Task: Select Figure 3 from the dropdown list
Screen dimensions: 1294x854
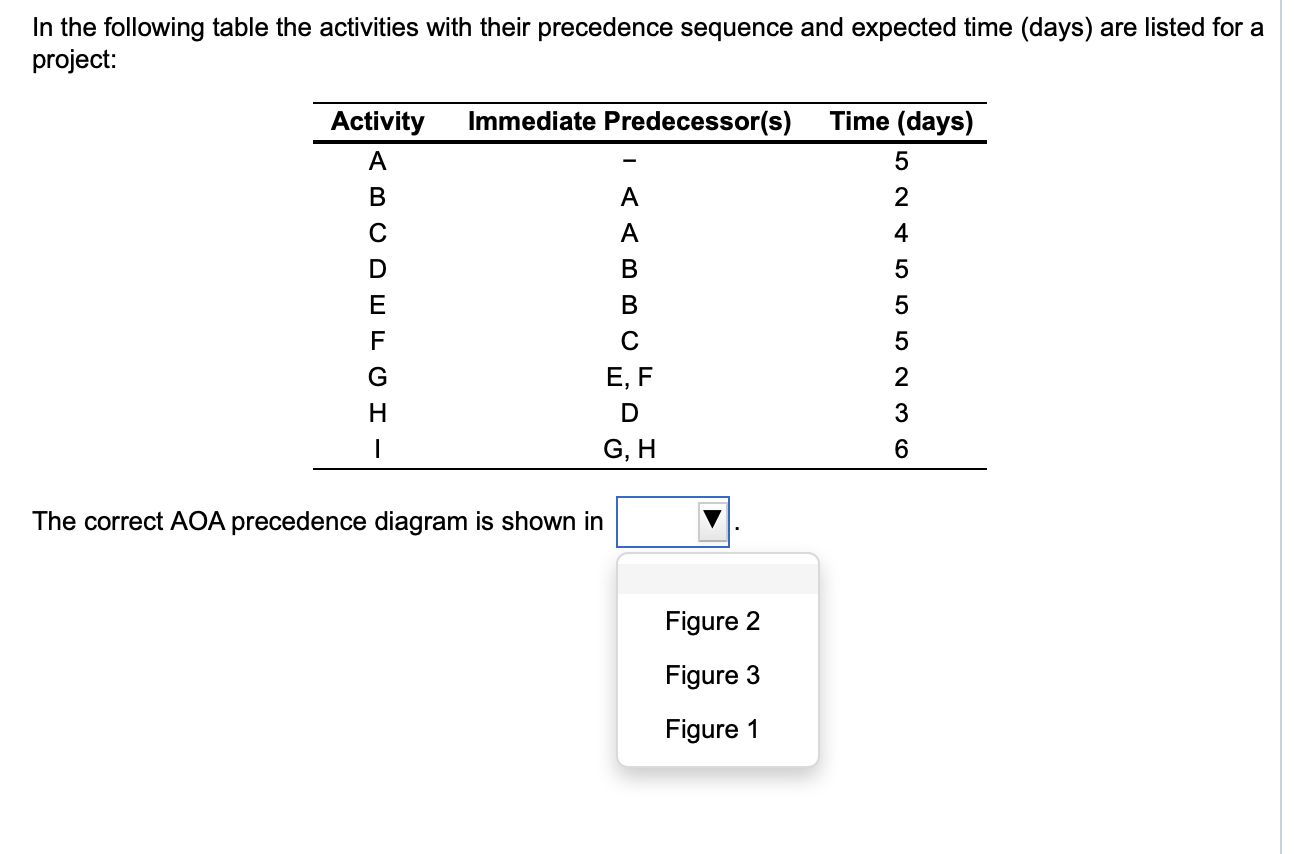Action: tap(712, 675)
